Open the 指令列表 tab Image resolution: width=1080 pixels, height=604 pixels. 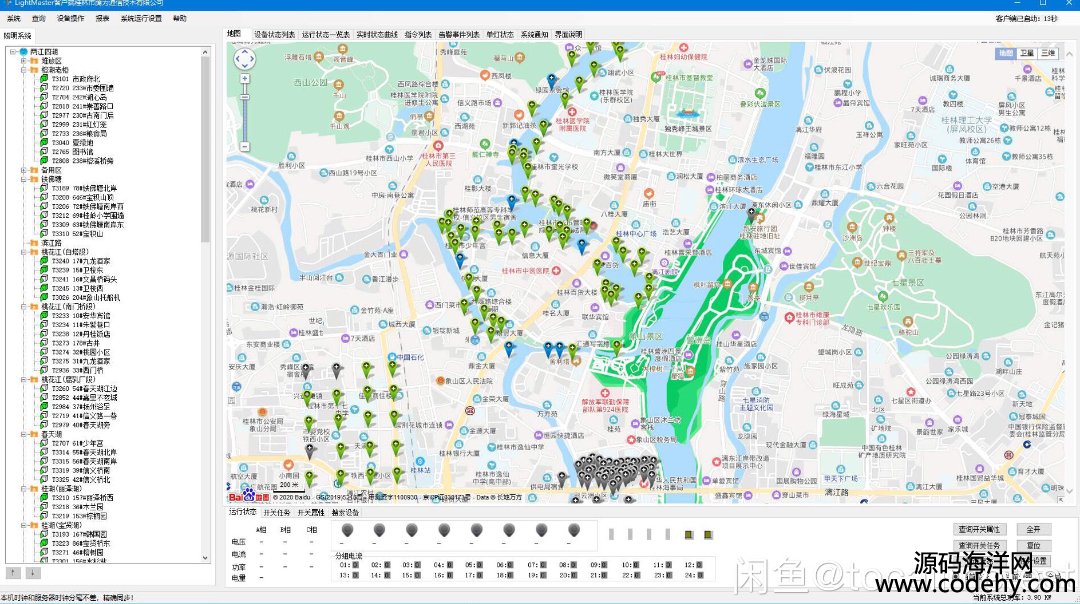coord(417,34)
